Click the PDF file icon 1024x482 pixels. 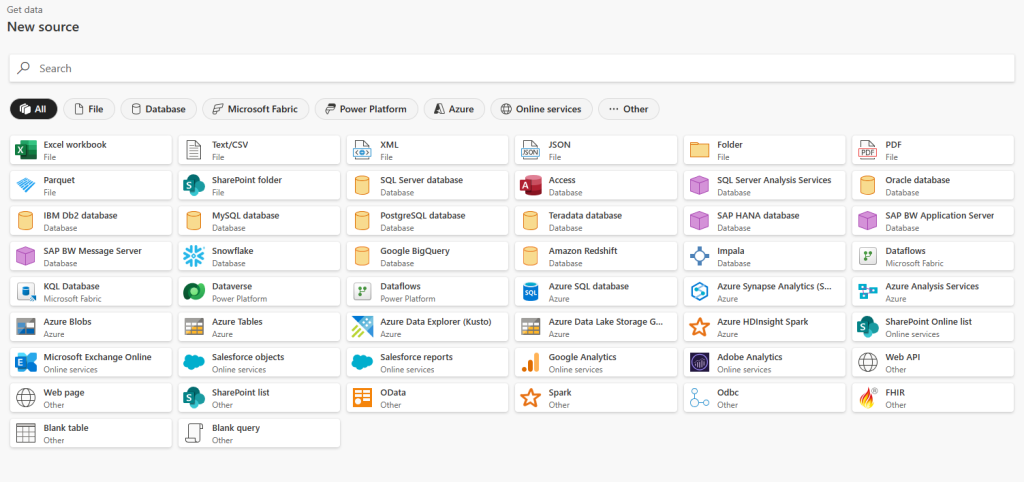click(867, 150)
